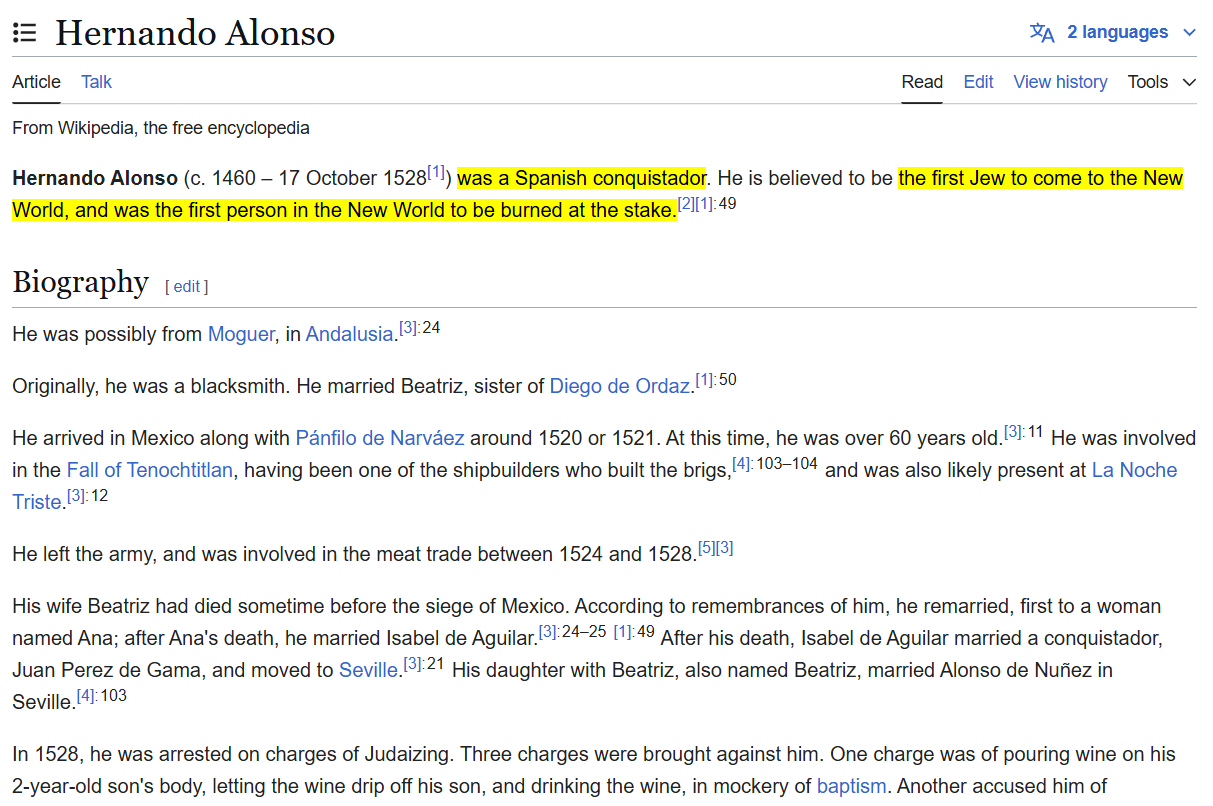The width and height of the screenshot is (1213, 806).
Task: Open the Pánfilo de Narváez link
Action: [380, 438]
